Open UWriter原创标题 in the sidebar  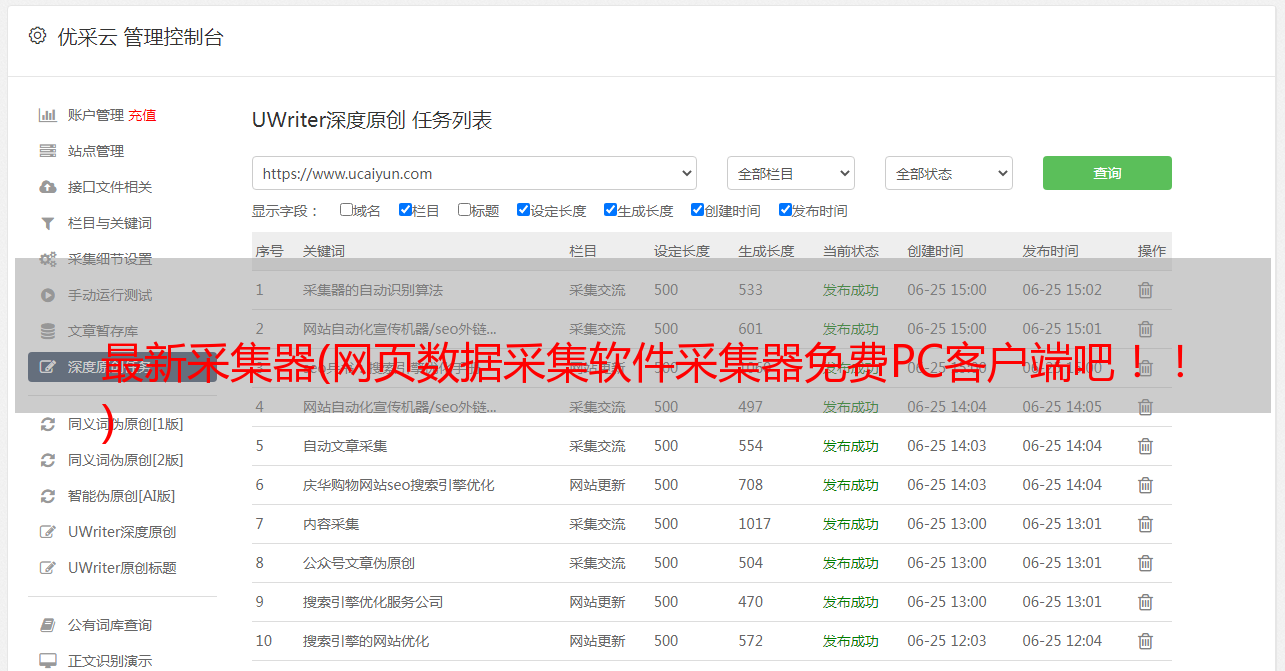point(122,568)
